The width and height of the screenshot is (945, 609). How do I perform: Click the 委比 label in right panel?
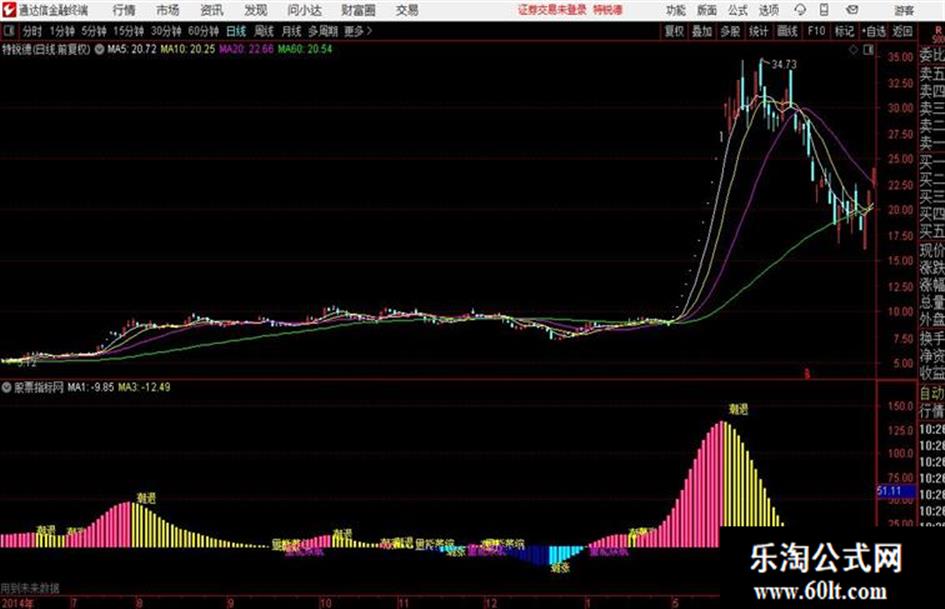coord(932,55)
